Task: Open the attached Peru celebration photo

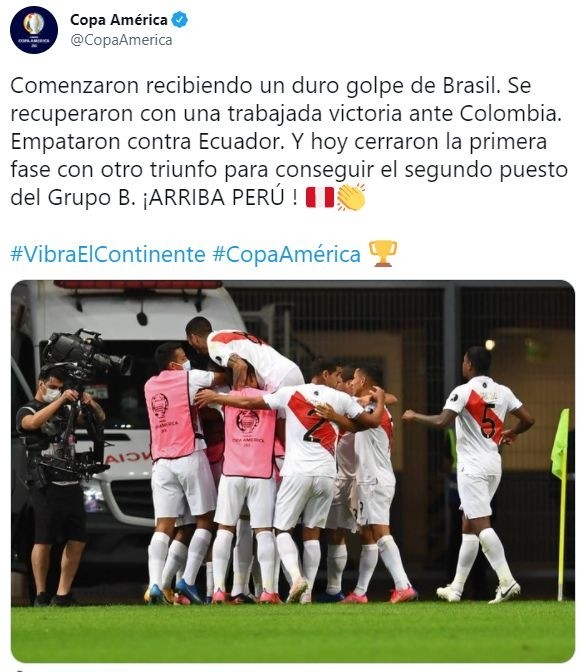Action: click(293, 471)
